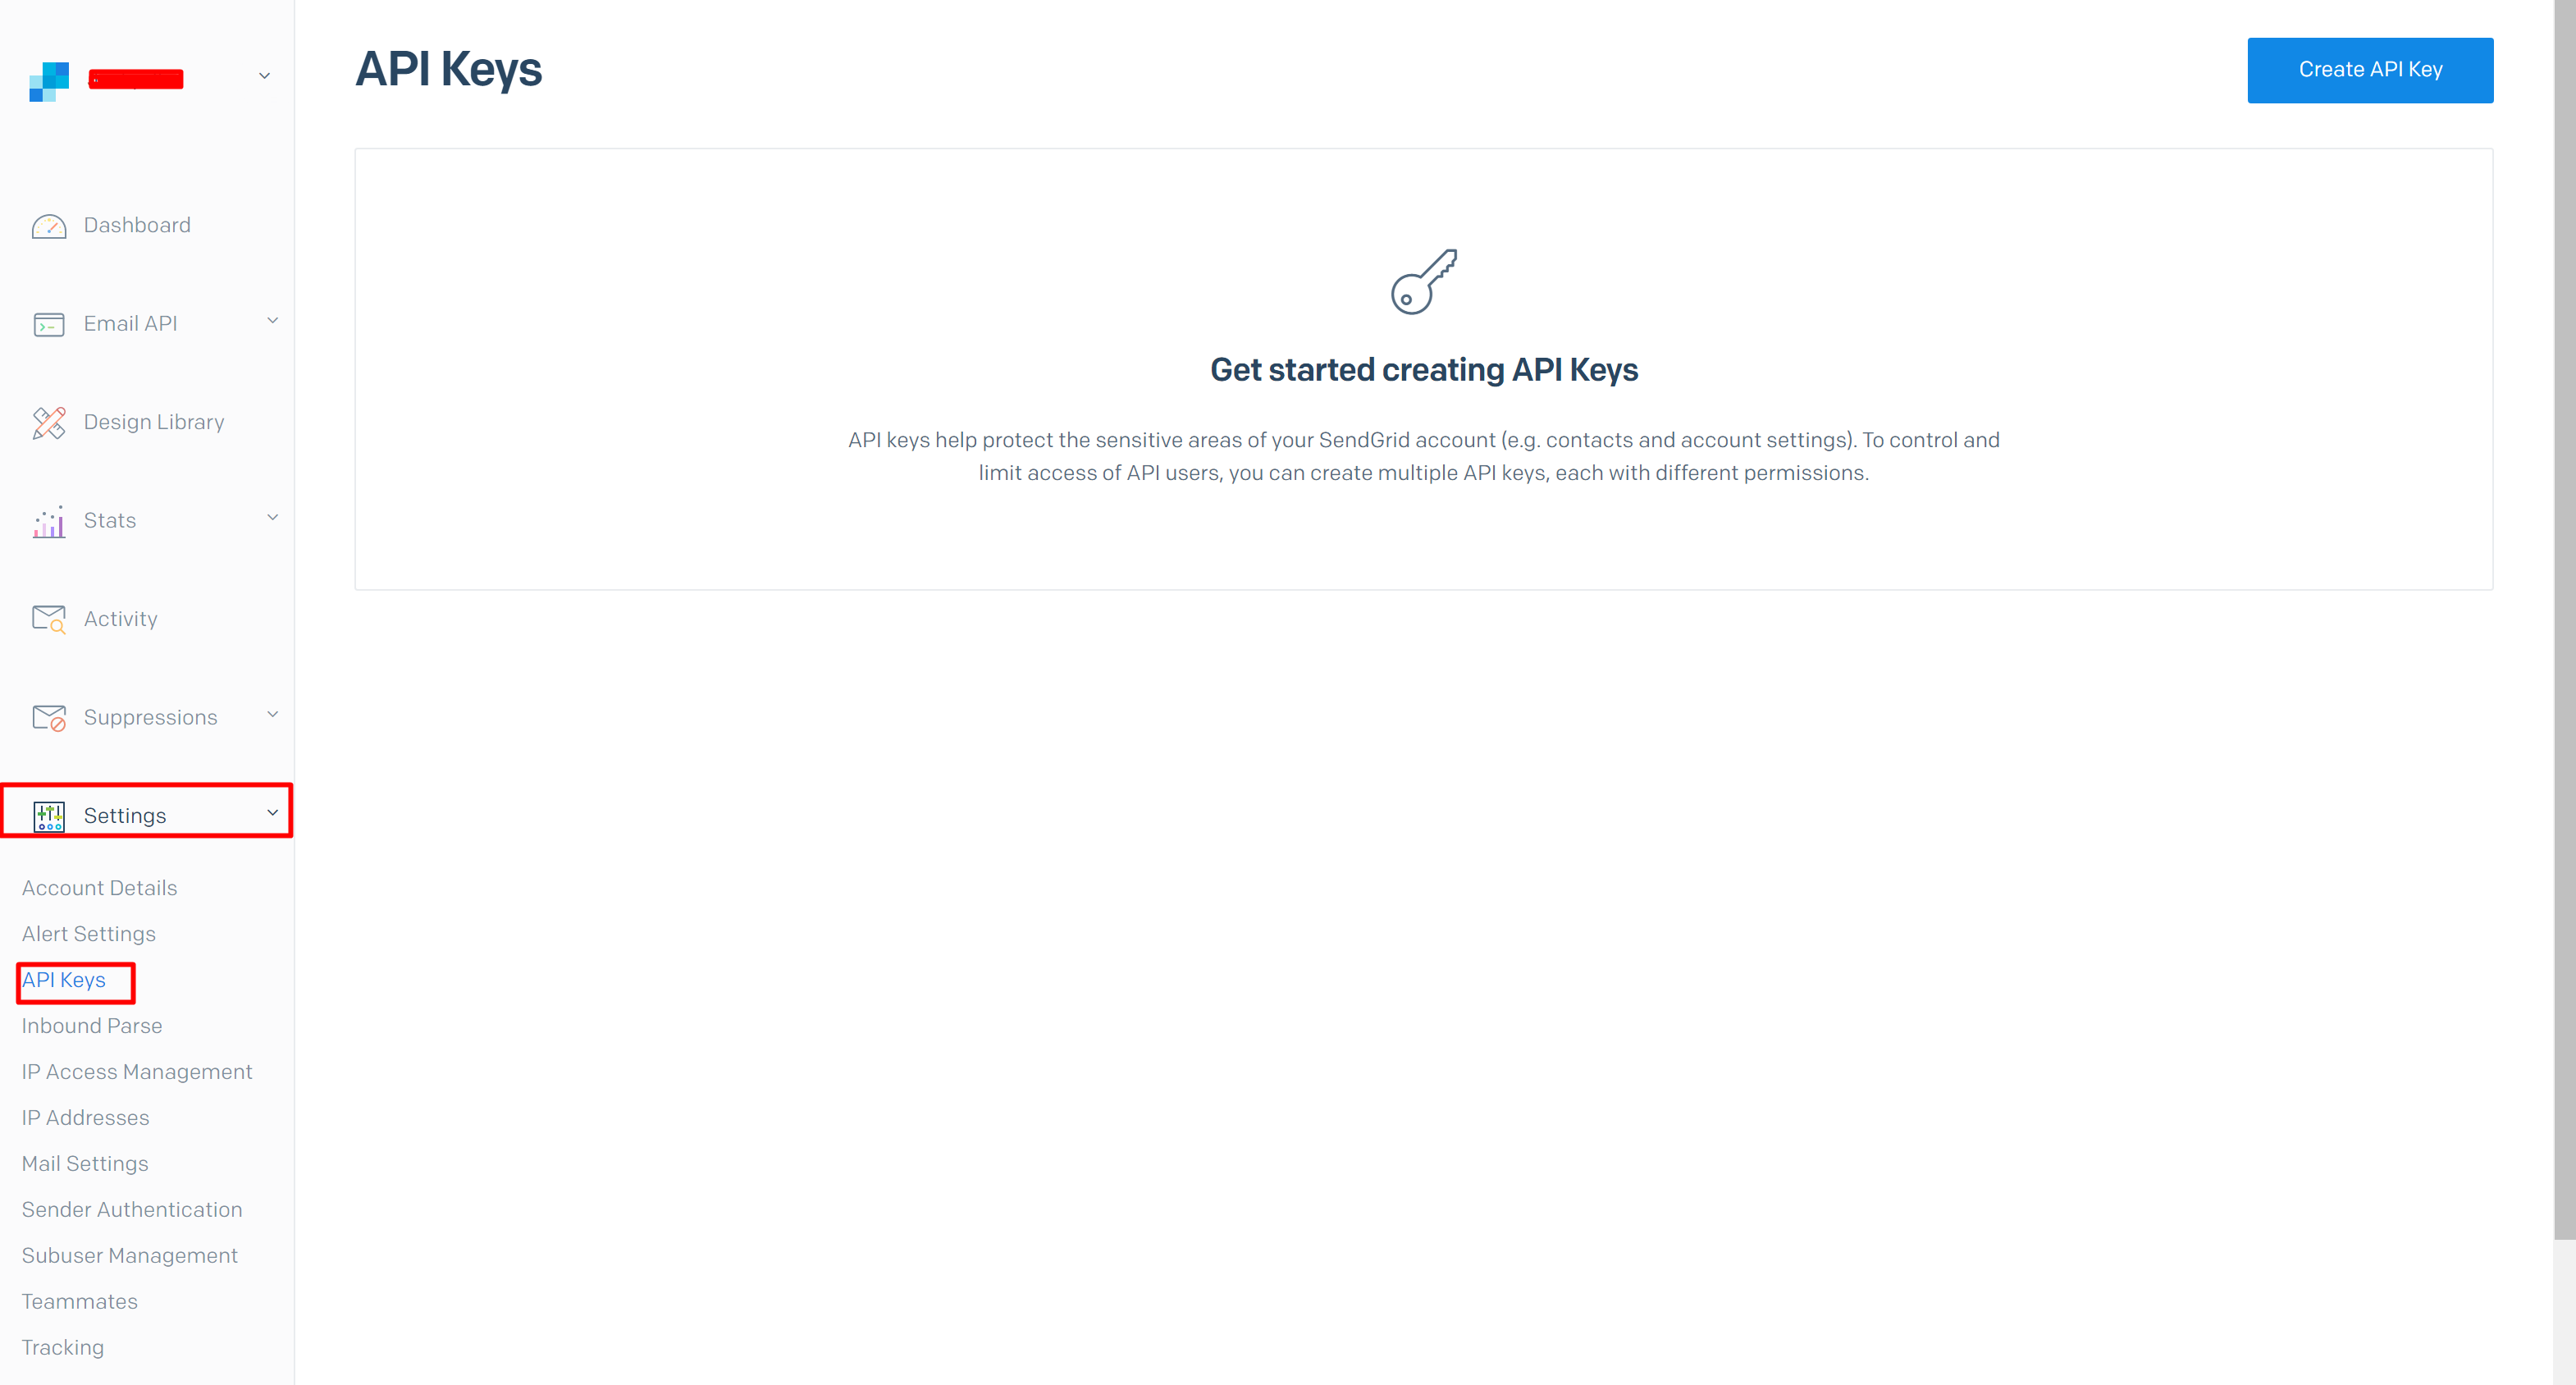The height and width of the screenshot is (1385, 2576).
Task: Click the Create API Key button
Action: point(2370,70)
